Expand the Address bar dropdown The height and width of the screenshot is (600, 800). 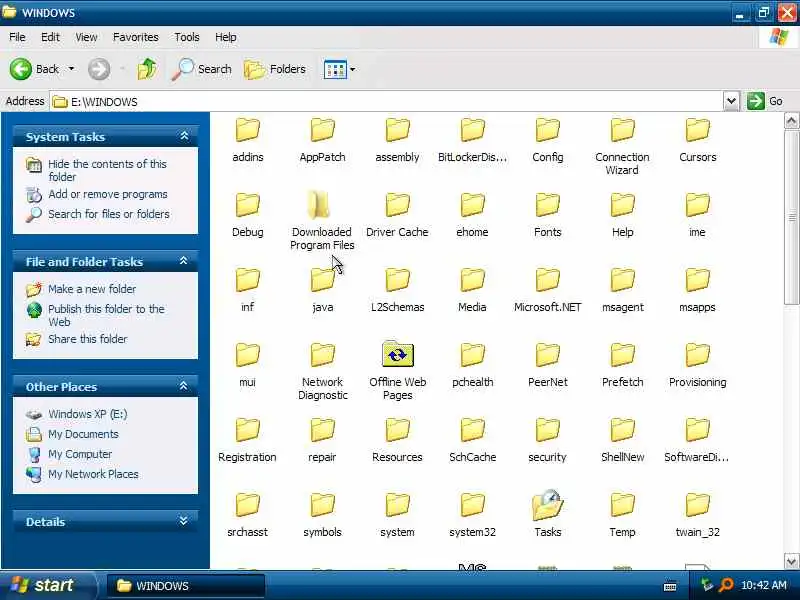(x=731, y=101)
